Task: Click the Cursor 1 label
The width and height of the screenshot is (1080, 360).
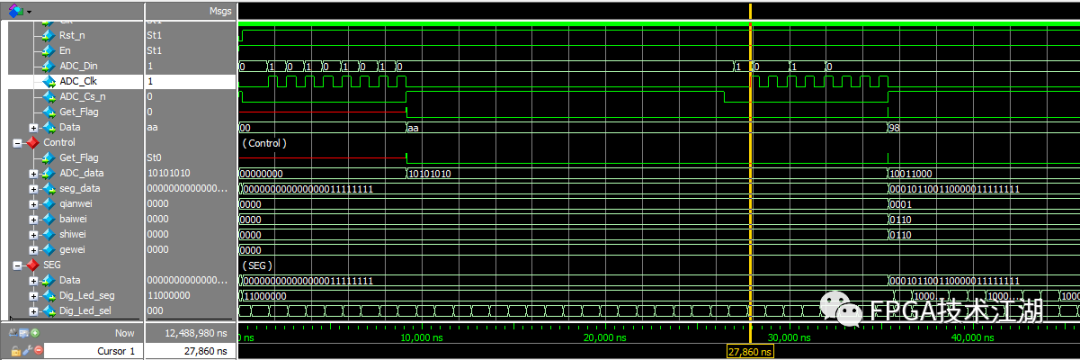Action: tap(116, 351)
